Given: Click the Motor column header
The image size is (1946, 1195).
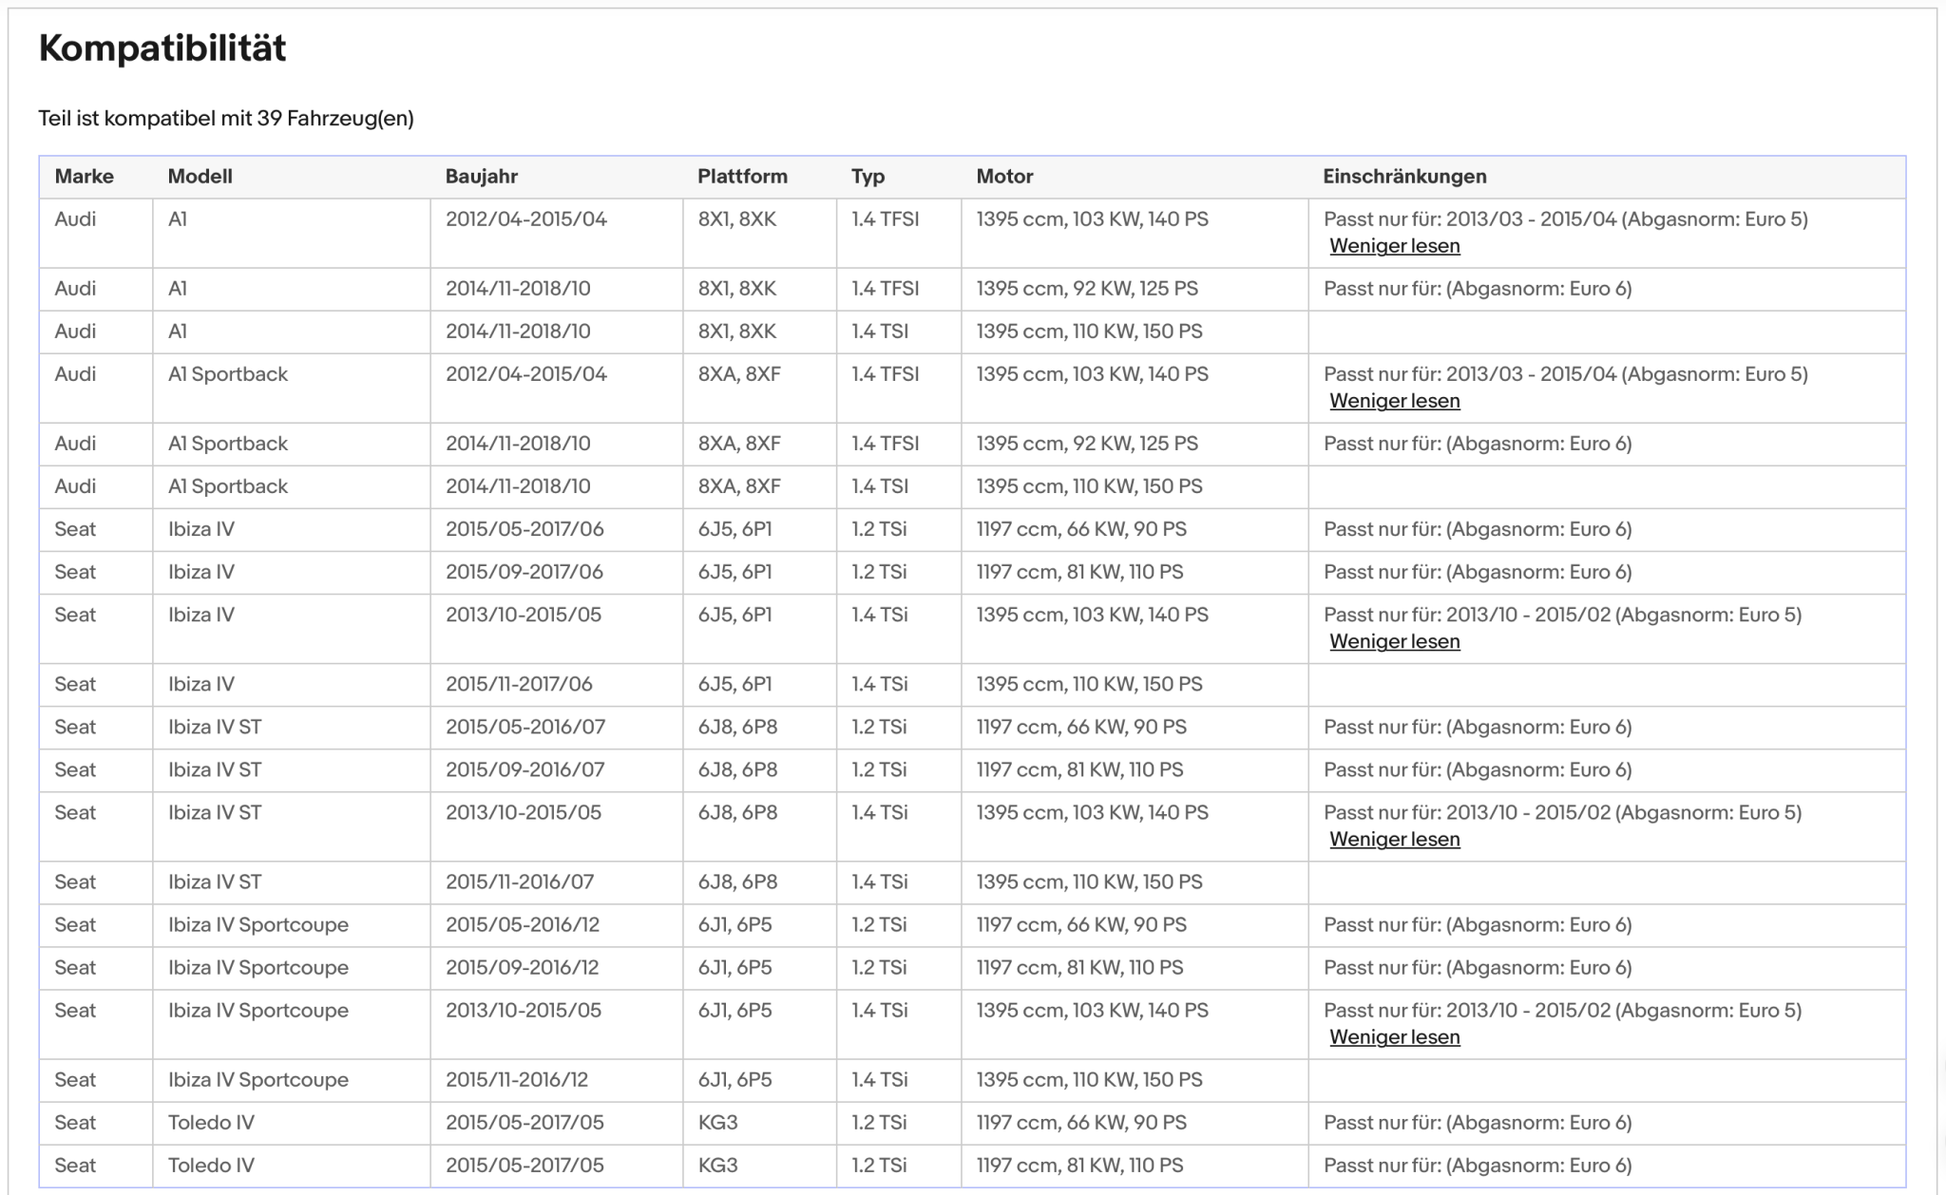Looking at the screenshot, I should (x=1004, y=177).
